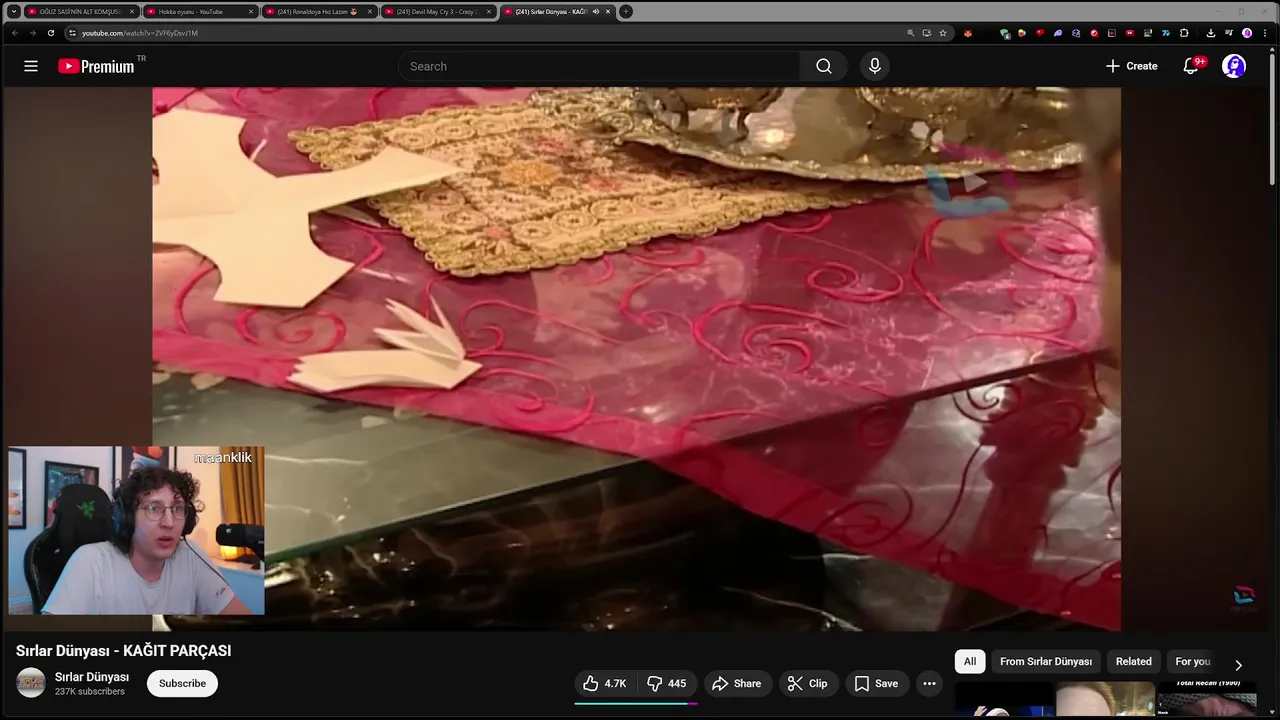Open browser downloads
This screenshot has height=720, width=1280.
pos(1210,33)
